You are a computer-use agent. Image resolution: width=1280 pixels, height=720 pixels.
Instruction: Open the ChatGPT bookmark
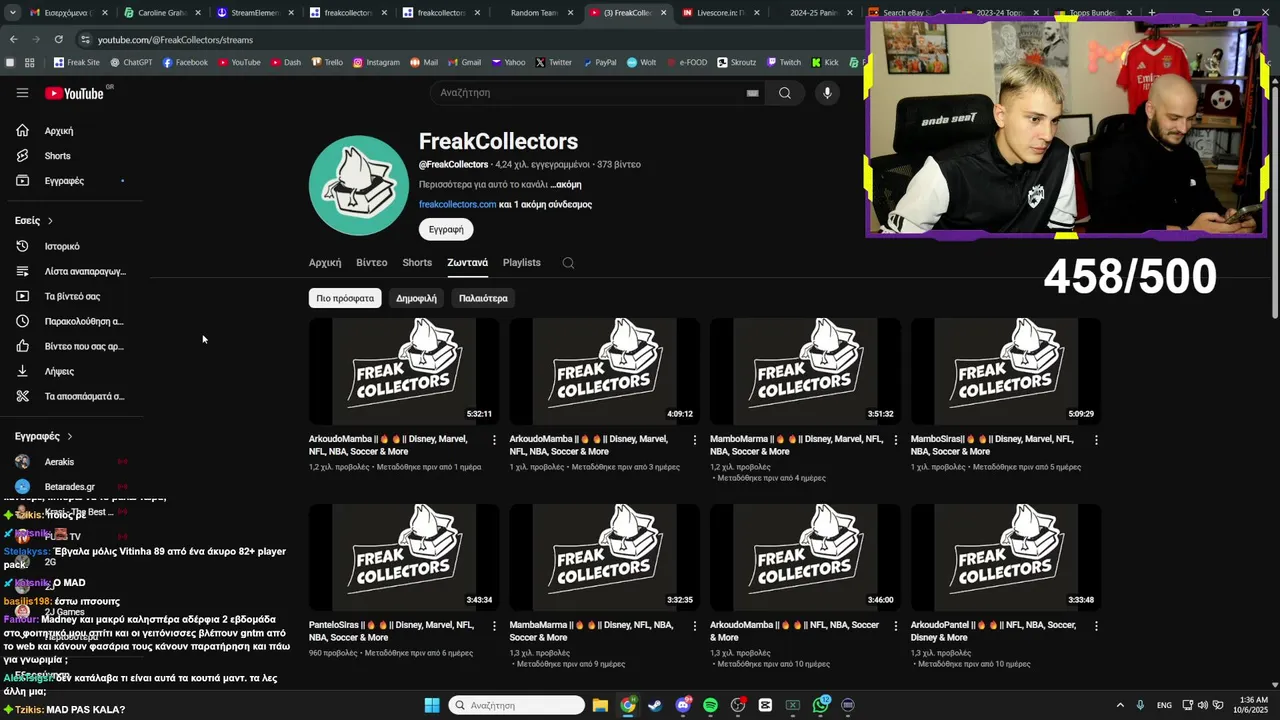click(130, 62)
